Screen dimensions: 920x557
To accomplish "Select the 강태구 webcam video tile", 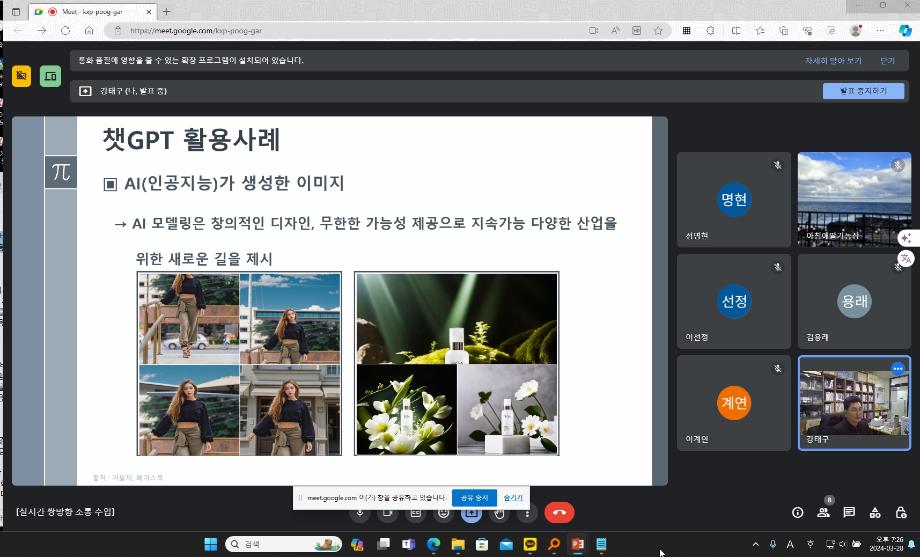I will click(x=854, y=403).
